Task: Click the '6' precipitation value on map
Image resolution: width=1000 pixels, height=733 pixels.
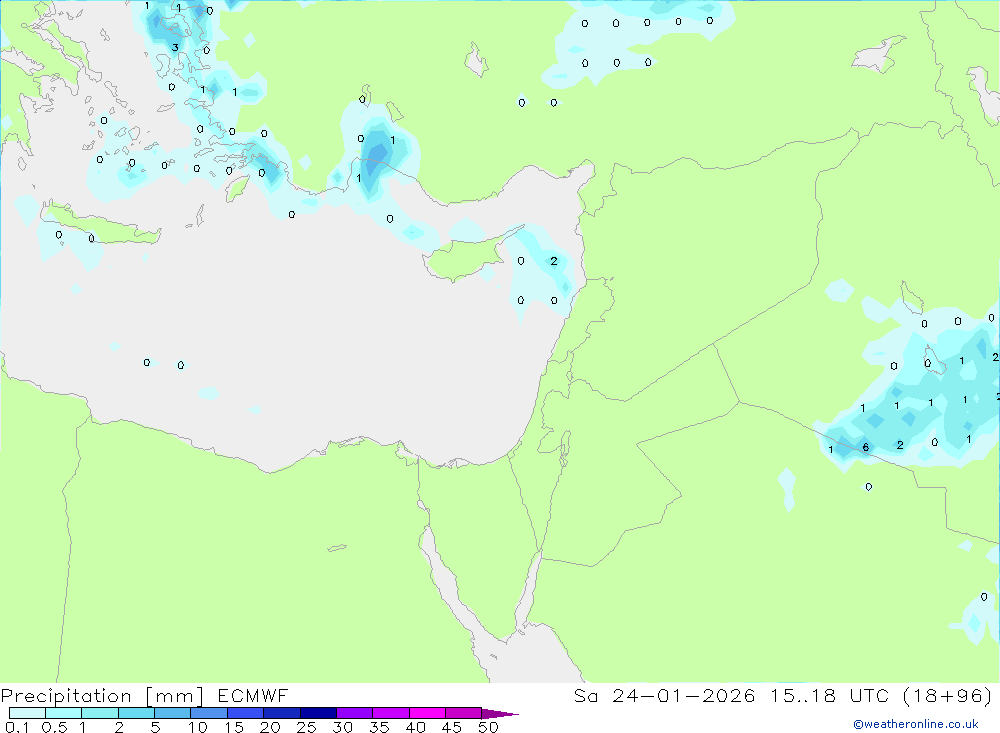Action: tap(865, 447)
